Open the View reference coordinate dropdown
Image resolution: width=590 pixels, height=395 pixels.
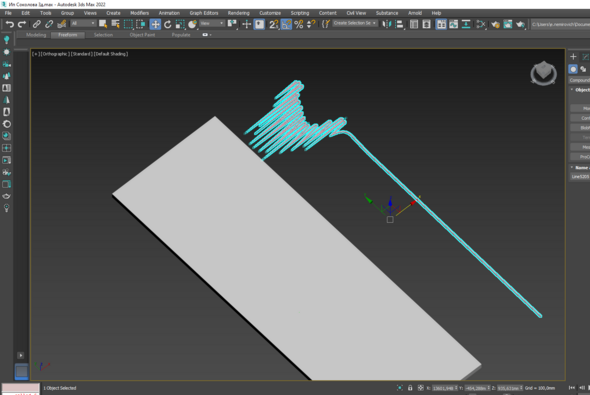pos(212,24)
